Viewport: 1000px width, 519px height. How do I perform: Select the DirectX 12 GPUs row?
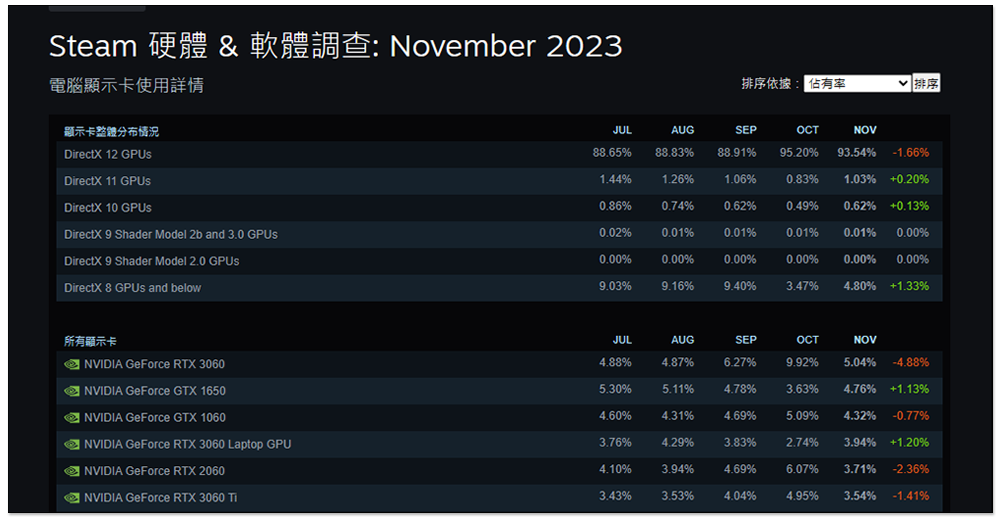499,154
